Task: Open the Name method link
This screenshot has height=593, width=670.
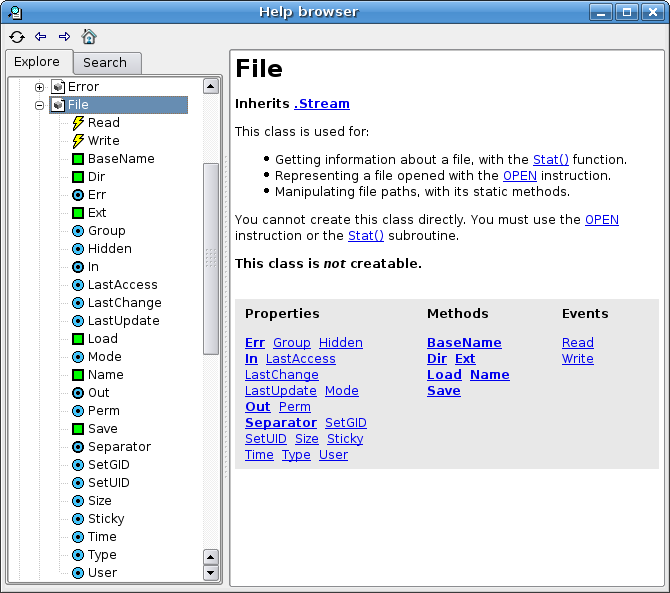Action: click(x=490, y=375)
